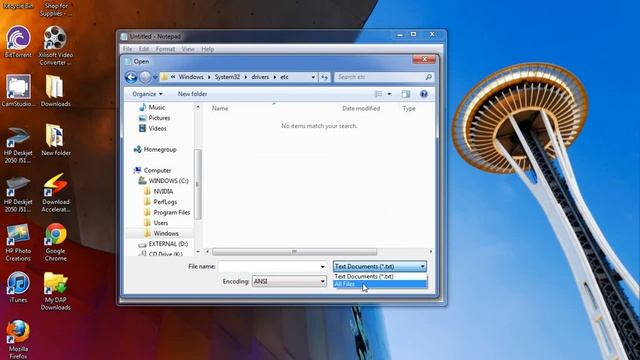Open the Notepad Edit menu
640x360 pixels.
click(144, 49)
